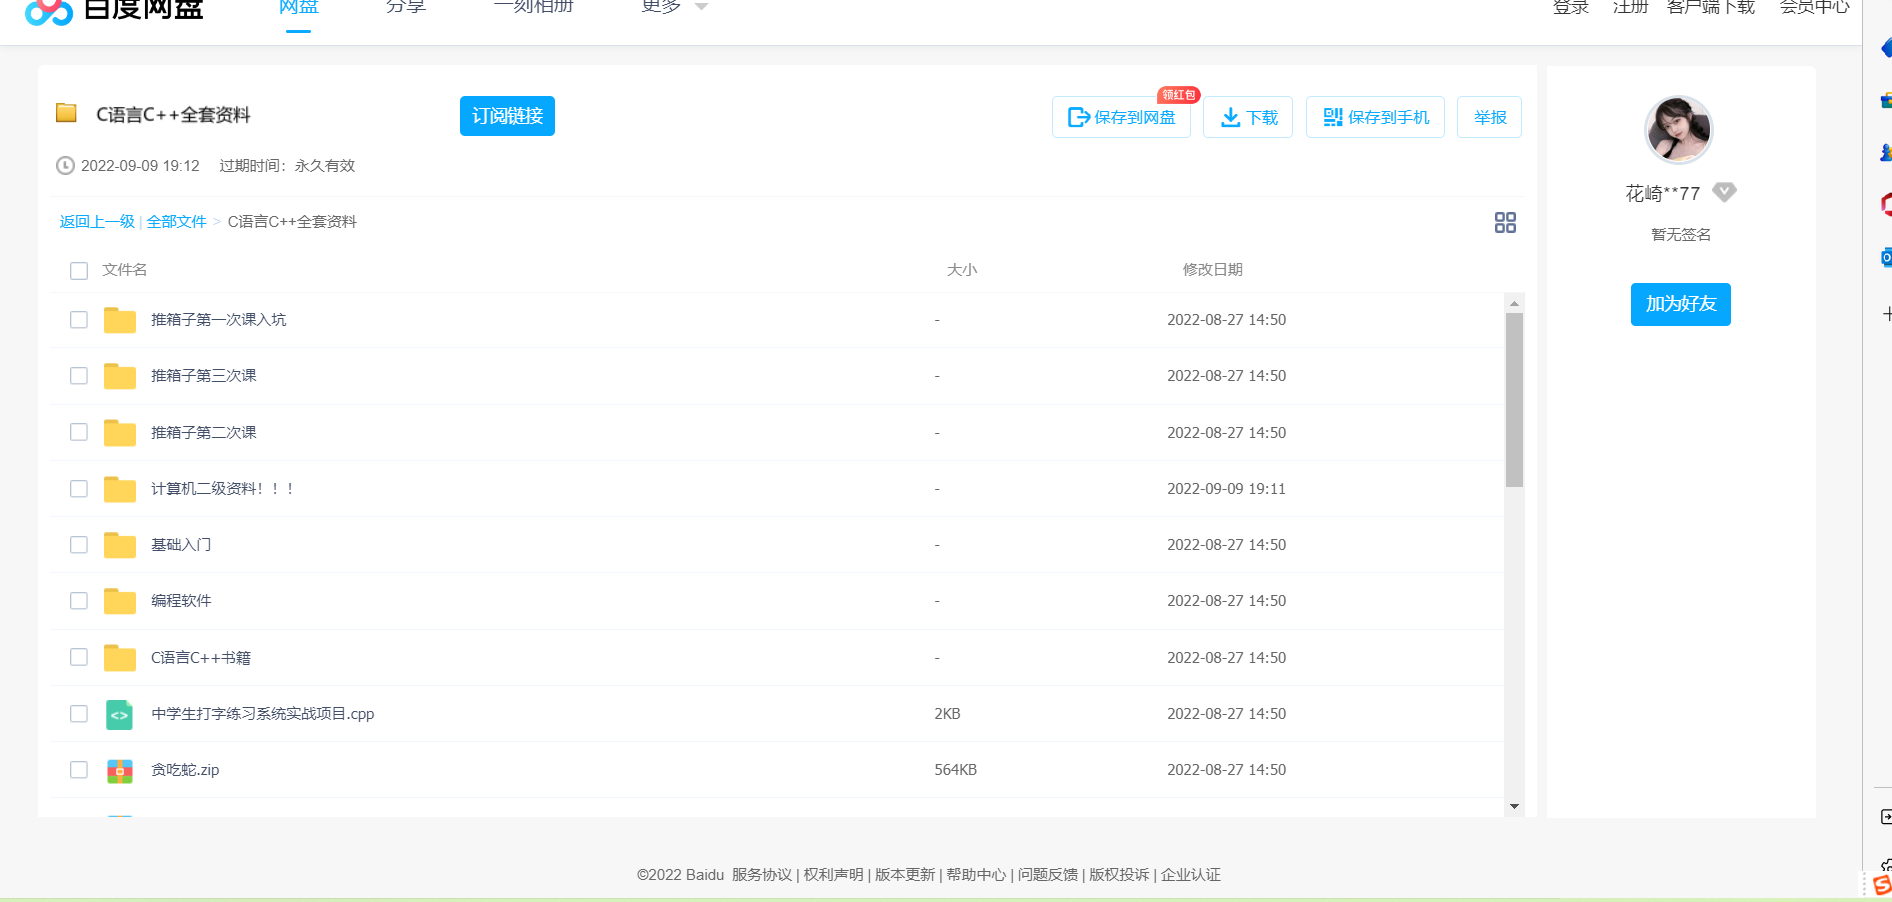Click the 全部文件 breadcrumb link
The image size is (1892, 902).
click(x=176, y=222)
